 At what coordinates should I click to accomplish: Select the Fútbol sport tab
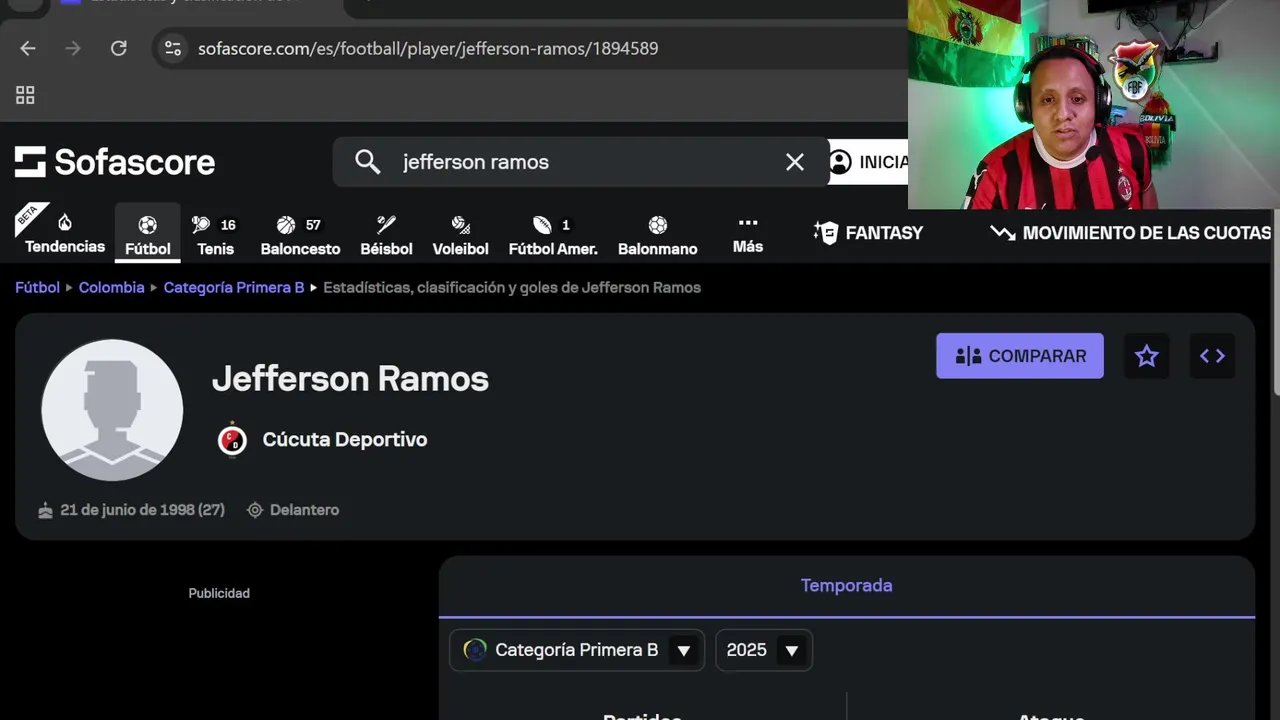click(148, 234)
